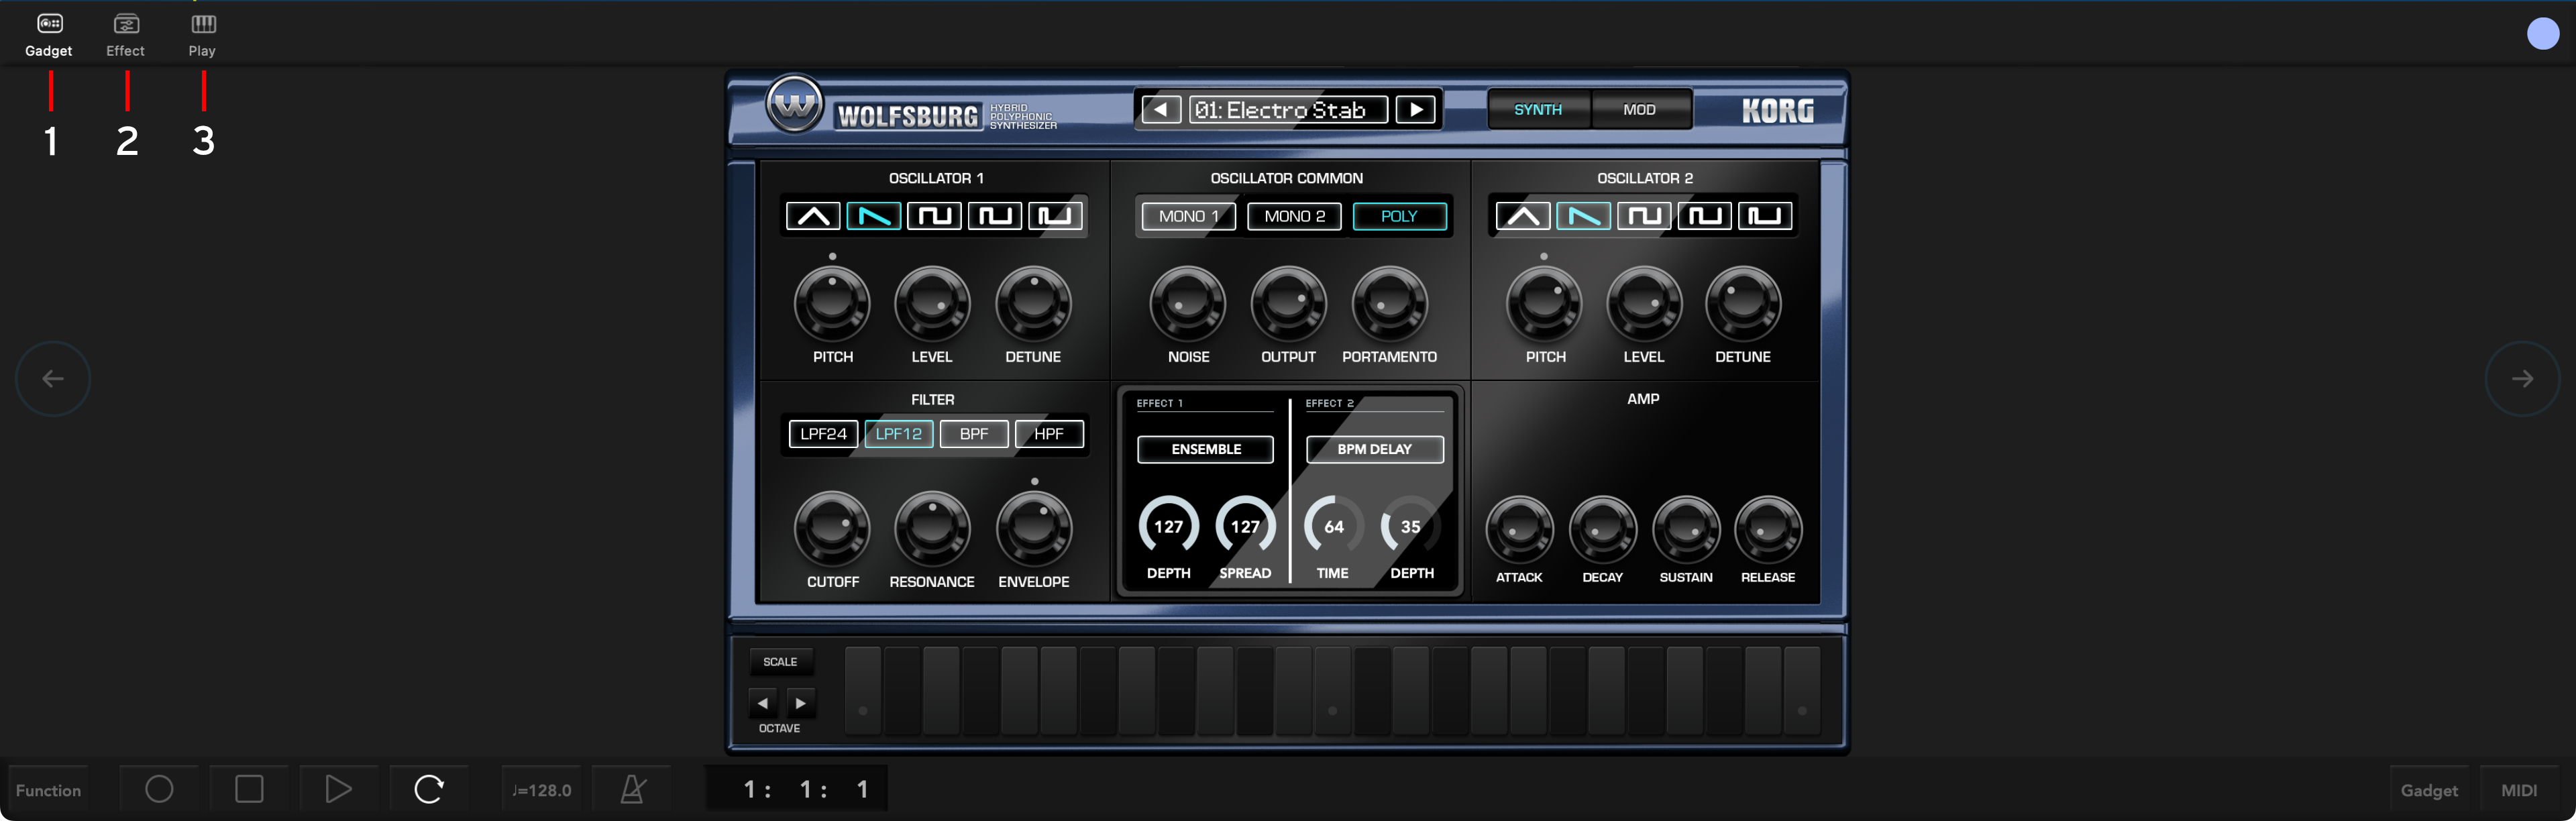Toggle the loop button
2576x821 pixels.
pyautogui.click(x=429, y=789)
